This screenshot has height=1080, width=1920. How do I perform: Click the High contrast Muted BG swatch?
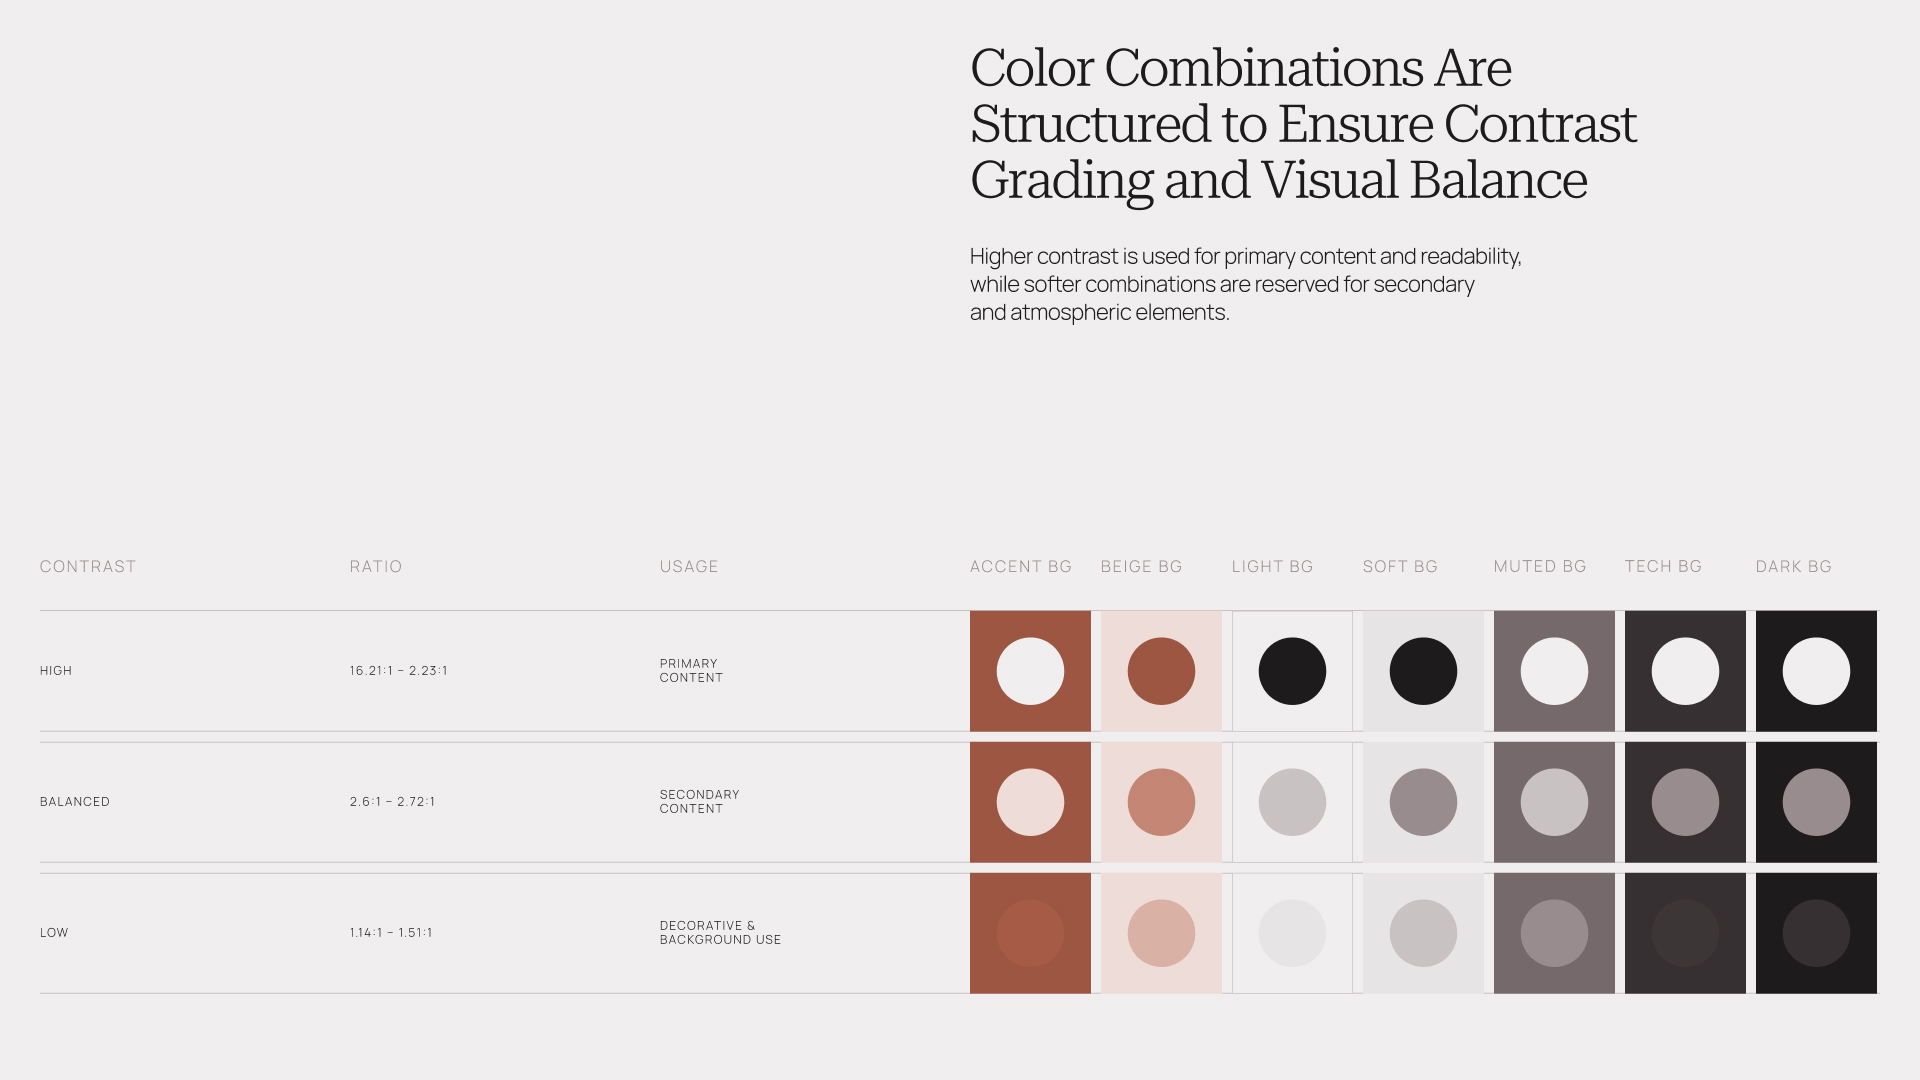(1554, 671)
